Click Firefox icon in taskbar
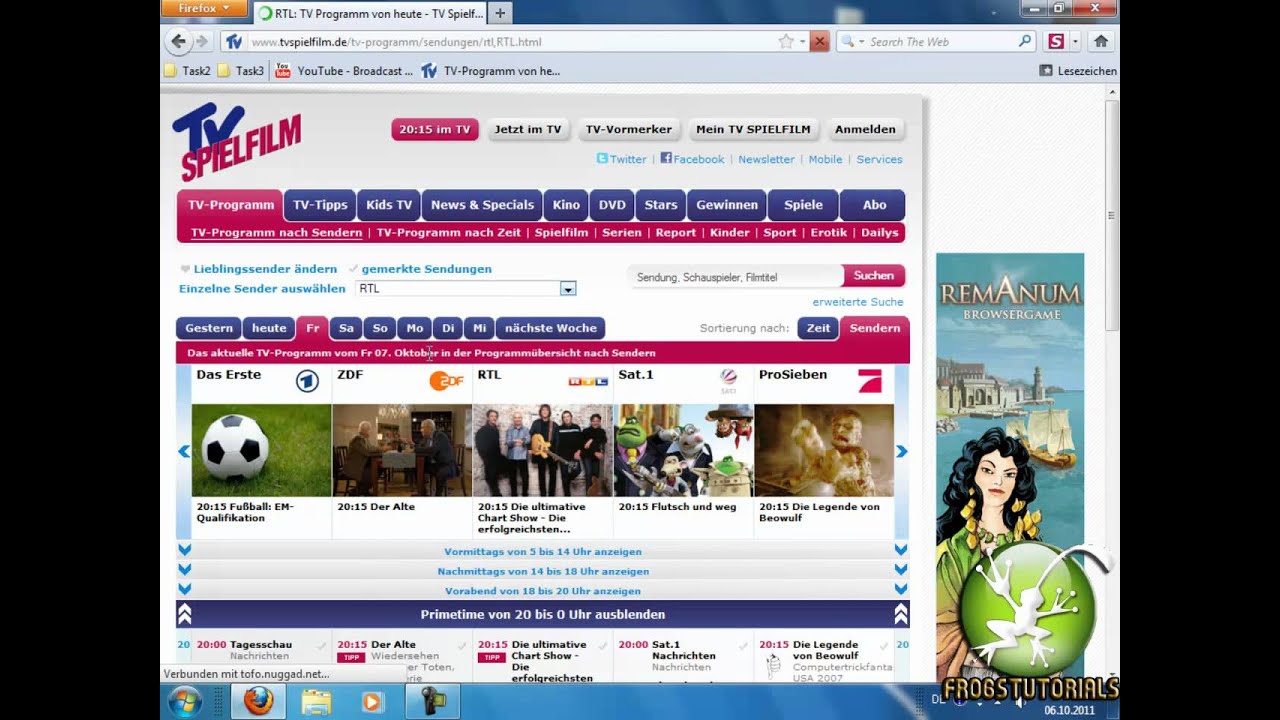This screenshot has height=720, width=1280. [258, 701]
